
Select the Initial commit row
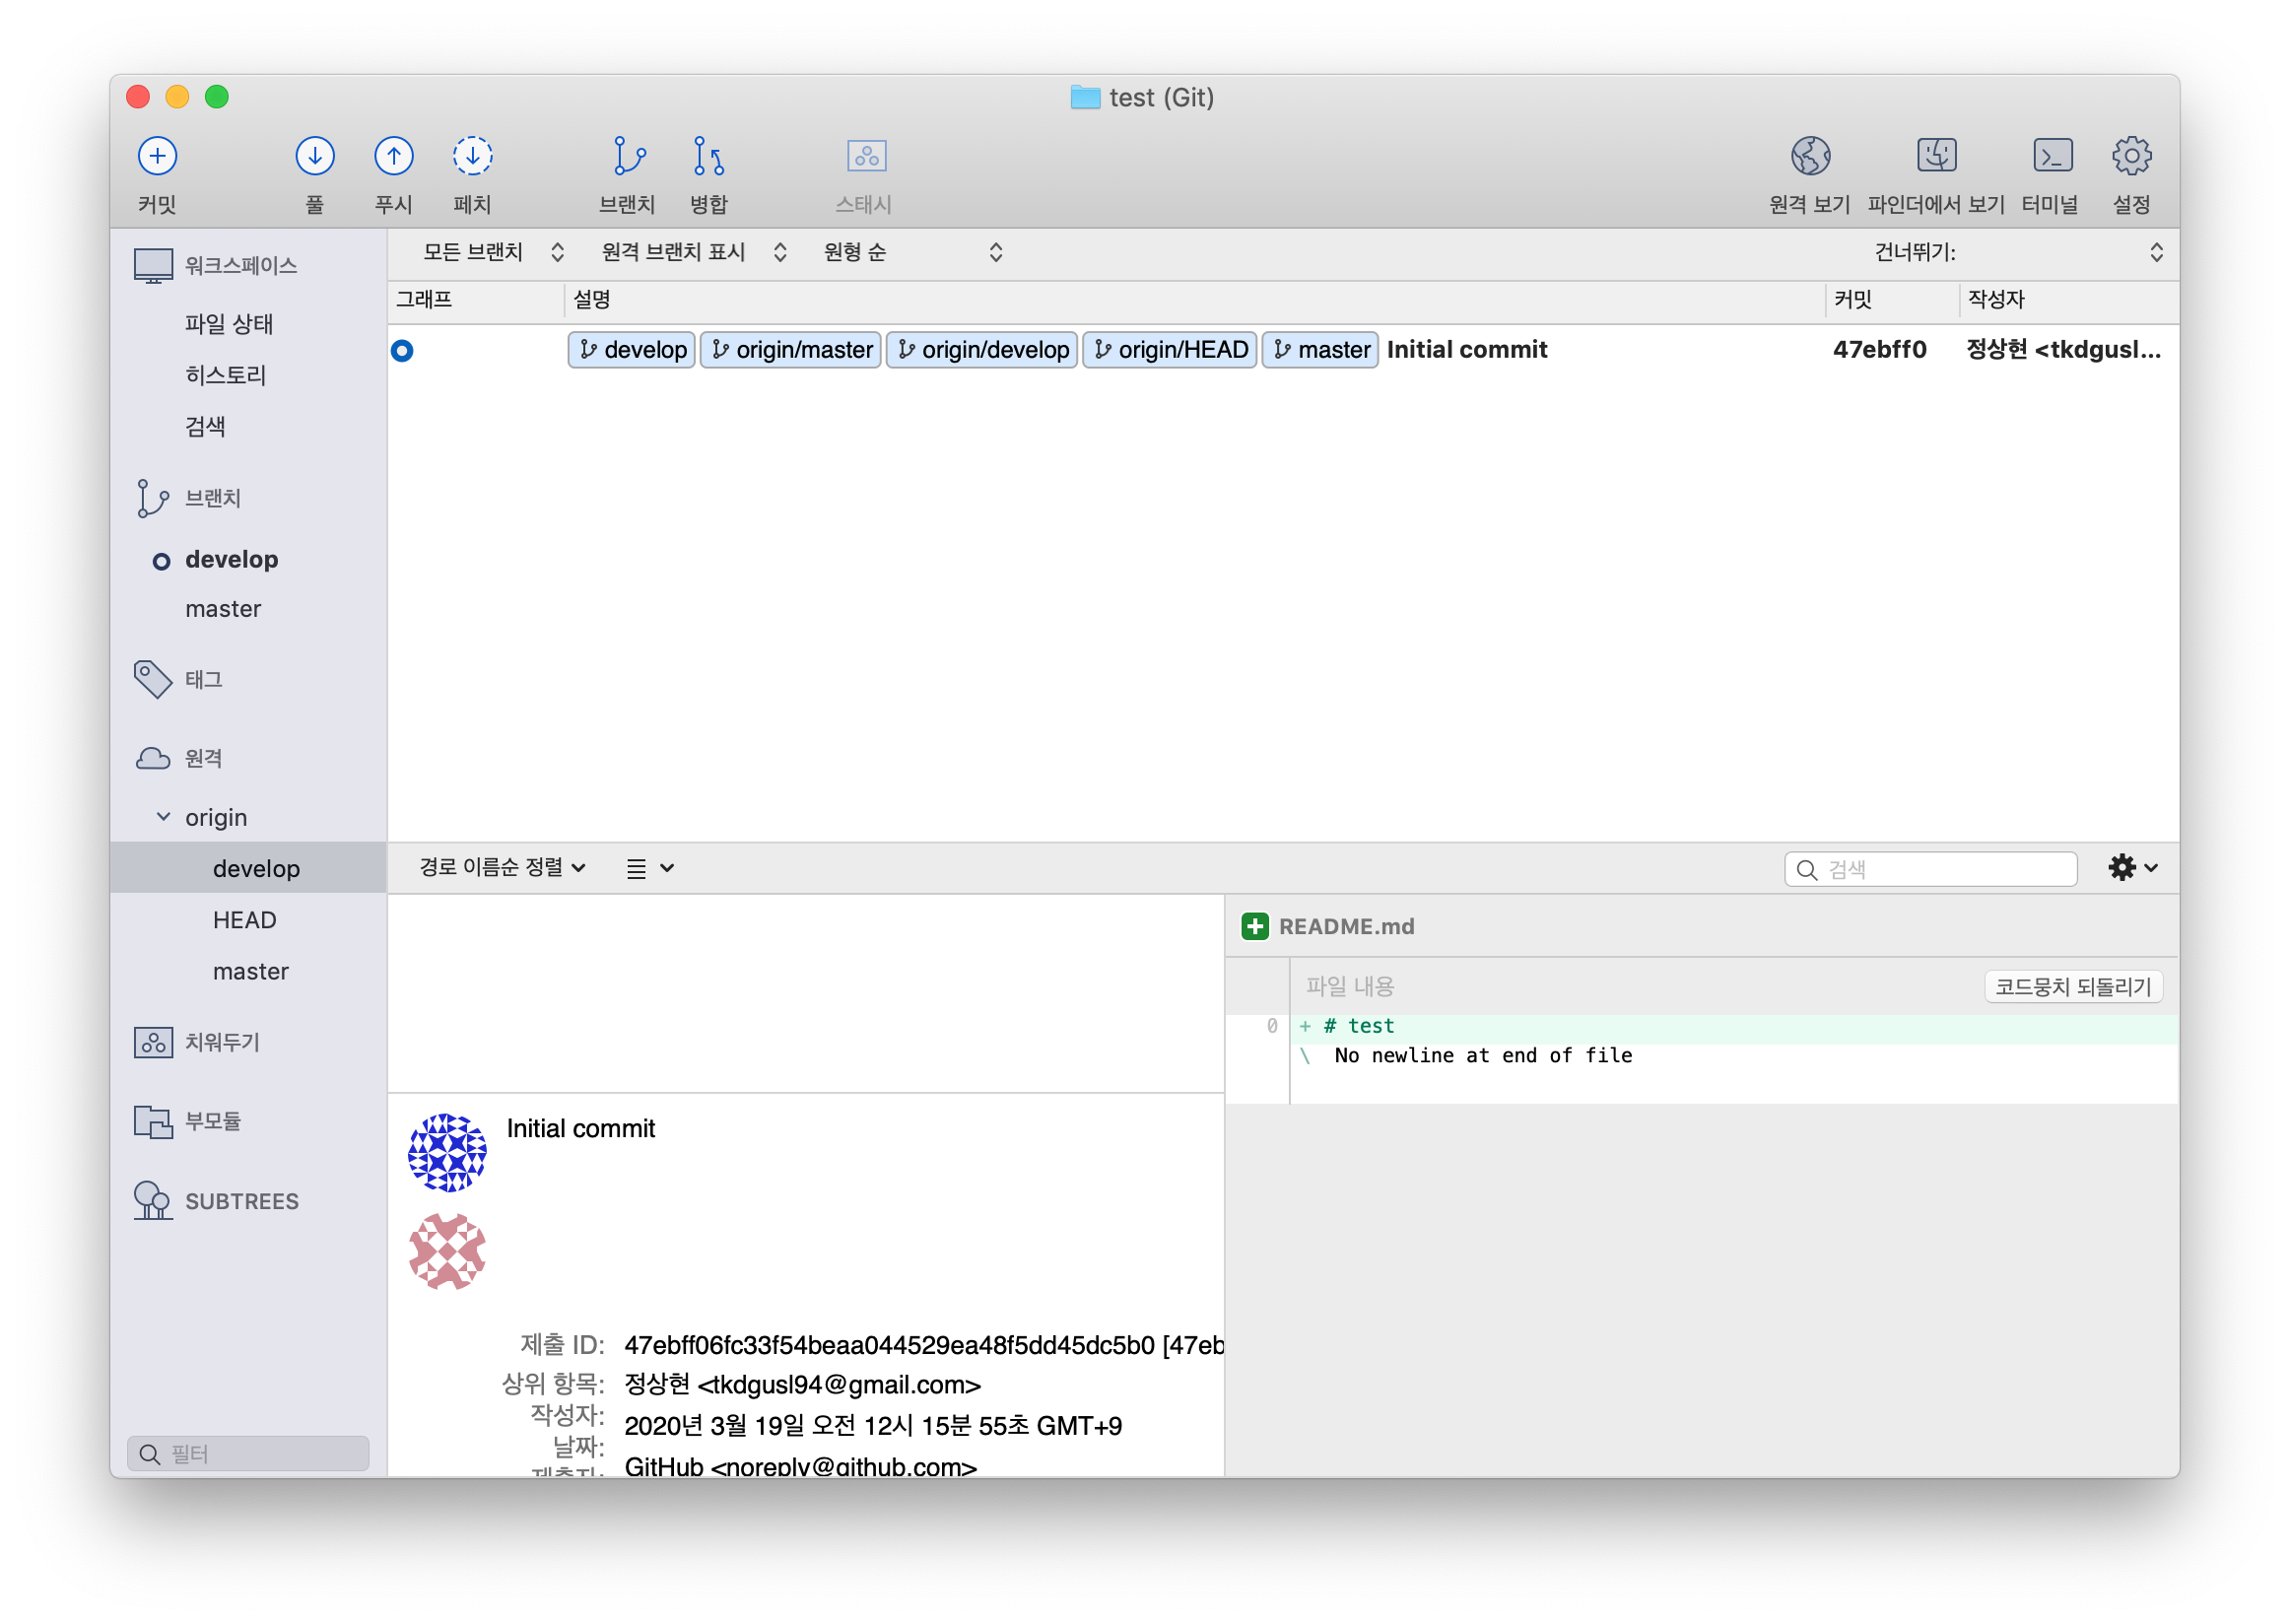[1466, 350]
